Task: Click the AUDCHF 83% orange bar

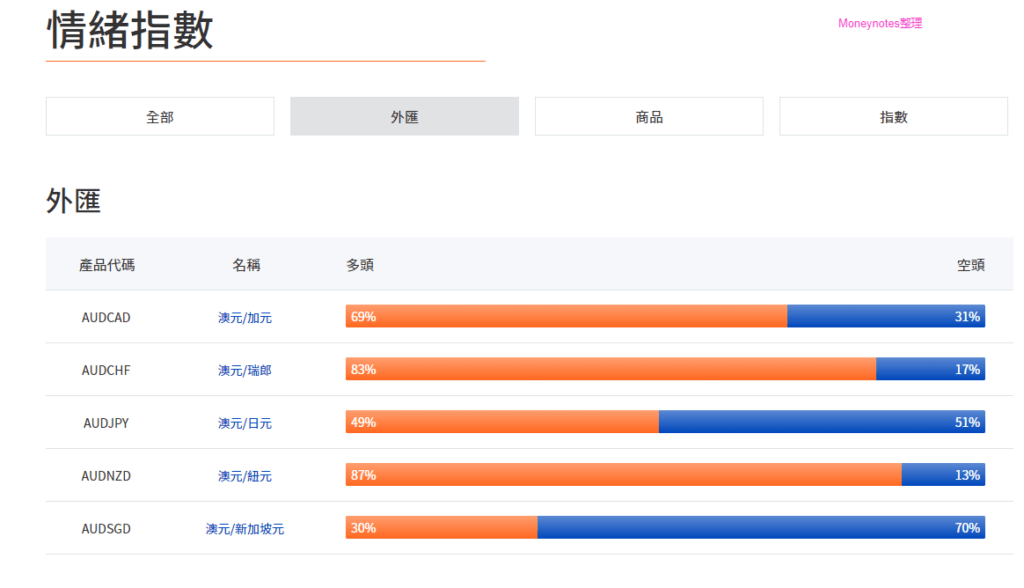Action: pyautogui.click(x=611, y=369)
